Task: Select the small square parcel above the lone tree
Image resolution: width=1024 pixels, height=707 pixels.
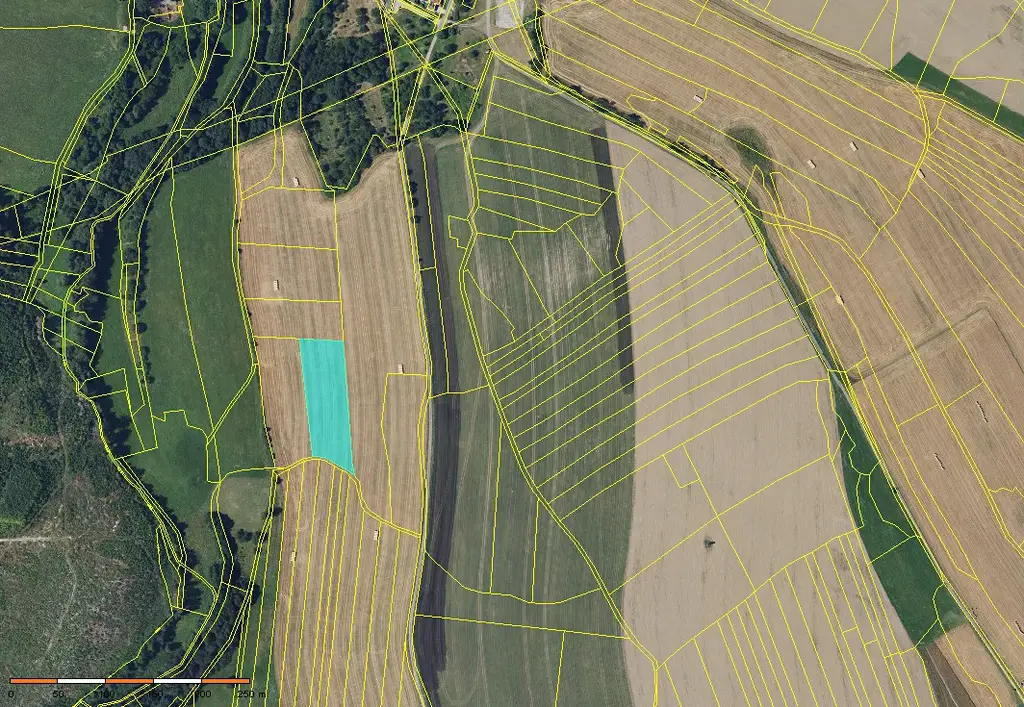Action: click(x=682, y=467)
